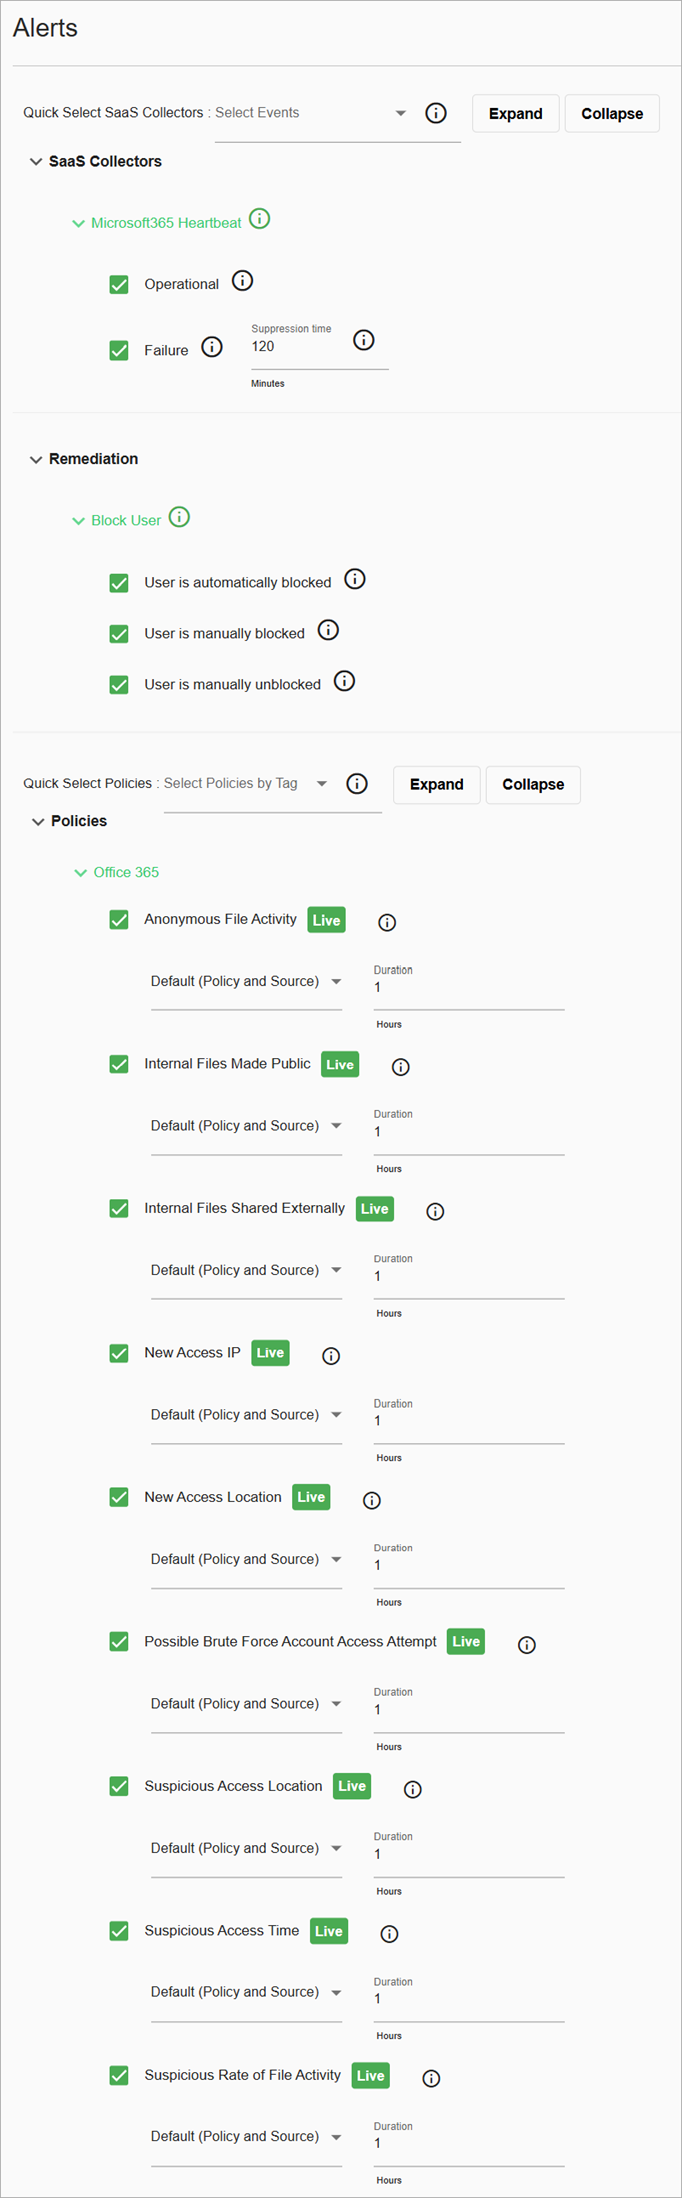Click info icon next to Quick Select Policies
The height and width of the screenshot is (2198, 682).
click(357, 784)
